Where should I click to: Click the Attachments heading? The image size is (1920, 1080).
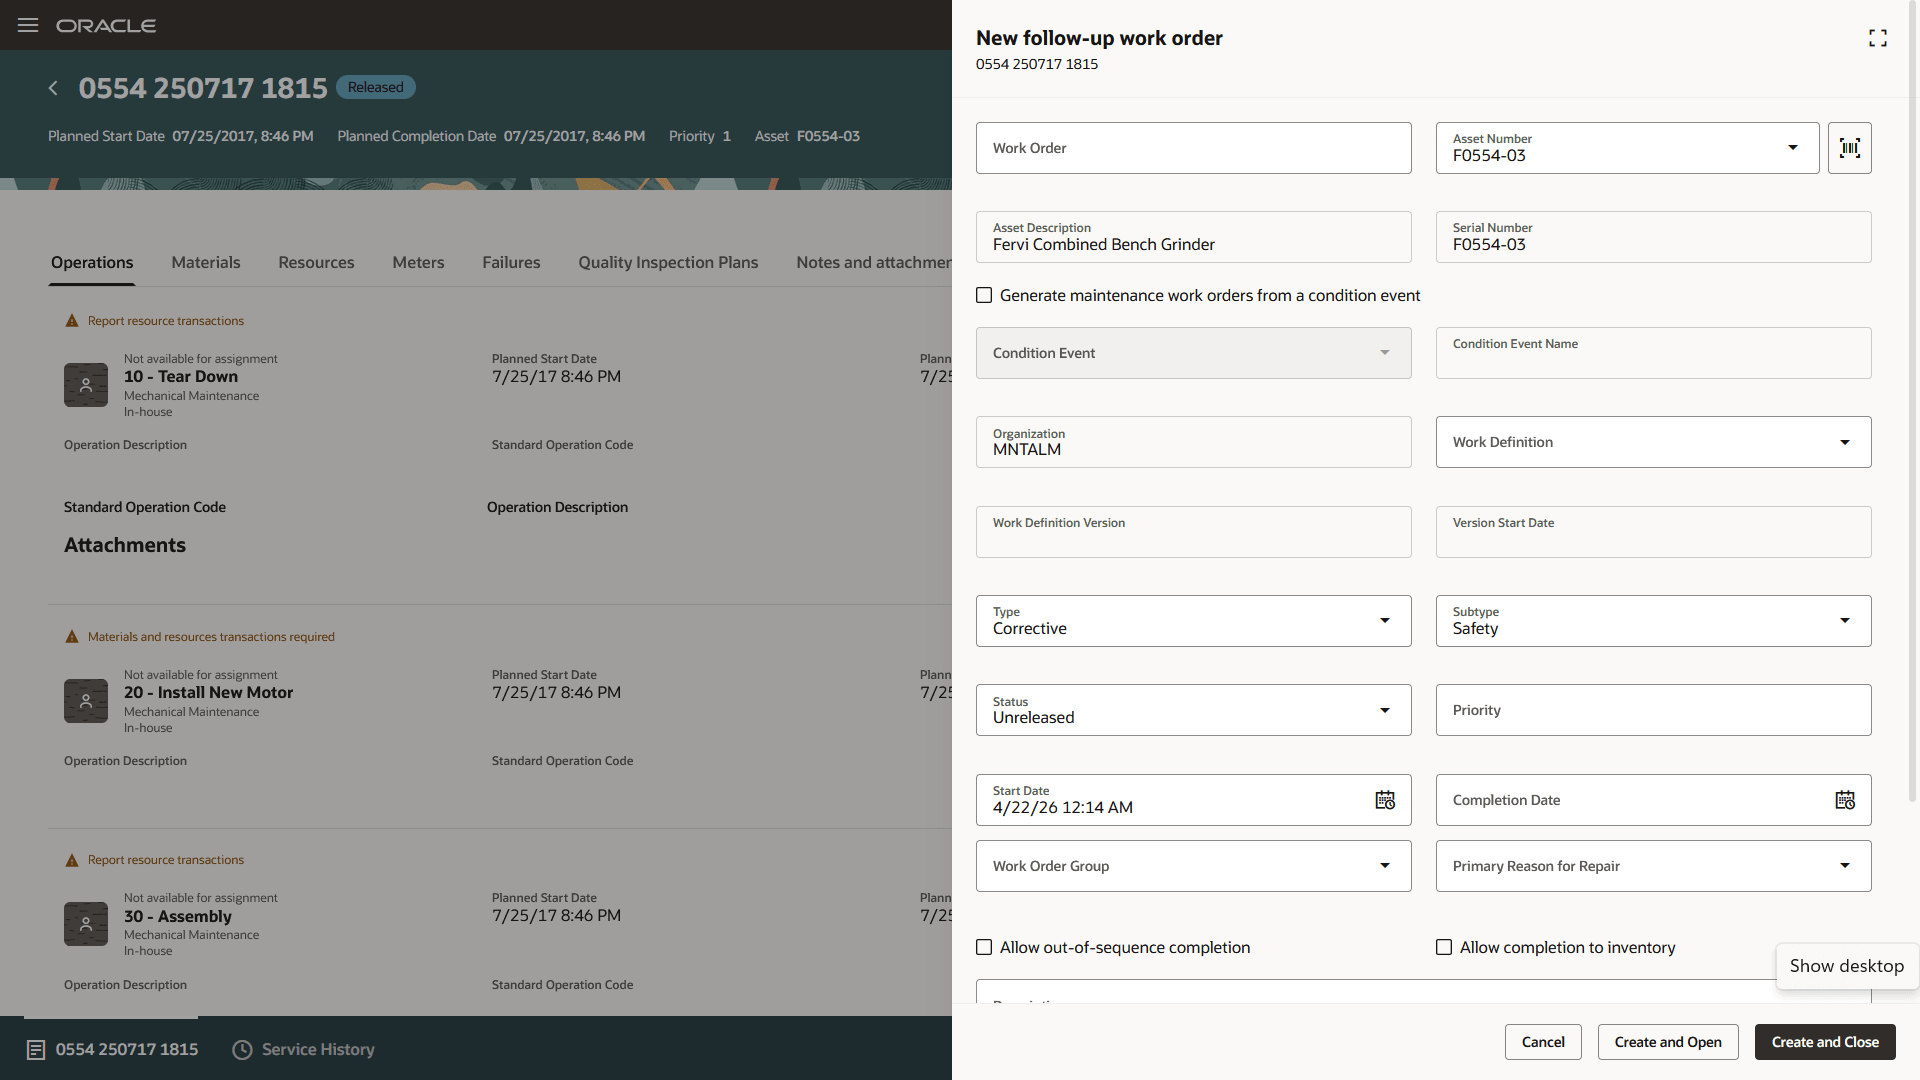(x=125, y=545)
